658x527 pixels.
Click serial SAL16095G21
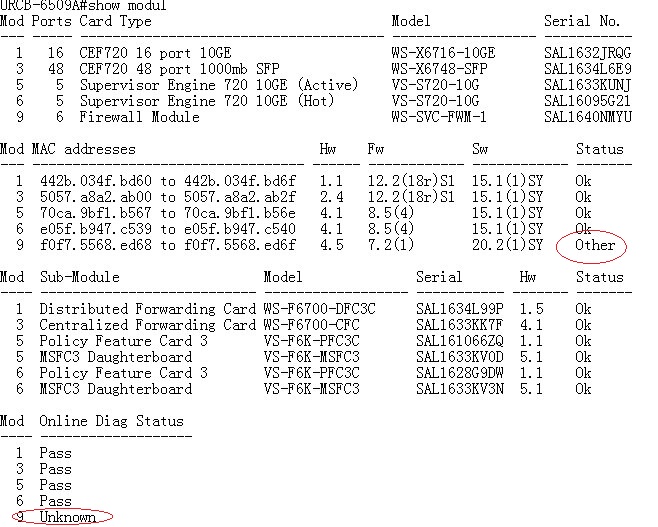pyautogui.click(x=588, y=101)
